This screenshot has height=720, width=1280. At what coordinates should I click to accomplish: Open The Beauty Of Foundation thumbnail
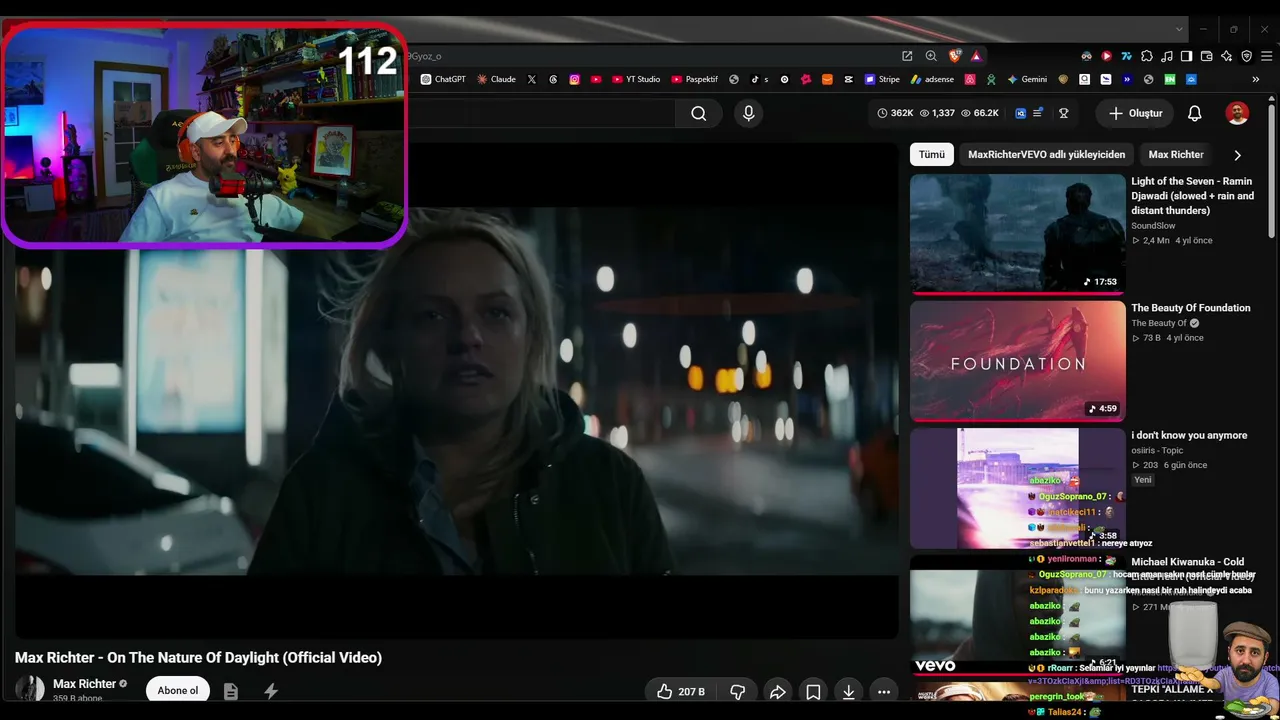point(1018,361)
